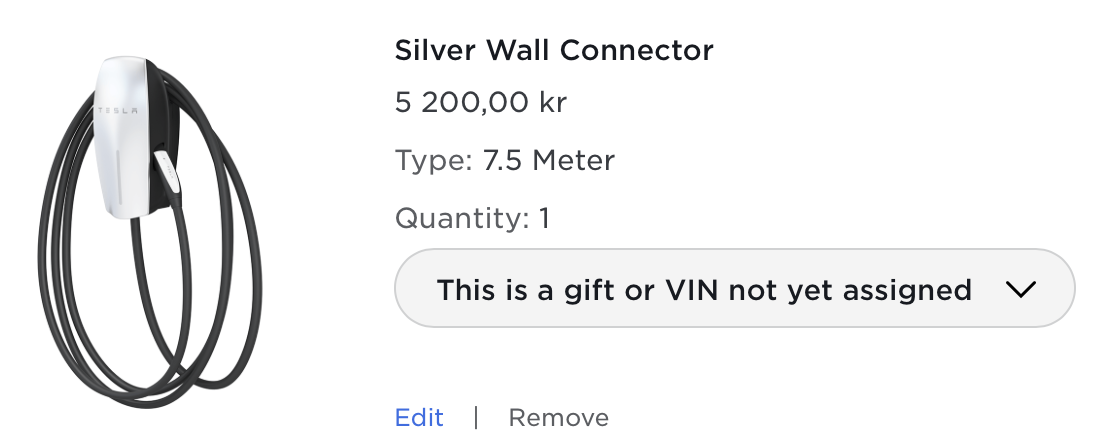Click the 'Quantity:' label
The height and width of the screenshot is (440, 1110).
461,217
